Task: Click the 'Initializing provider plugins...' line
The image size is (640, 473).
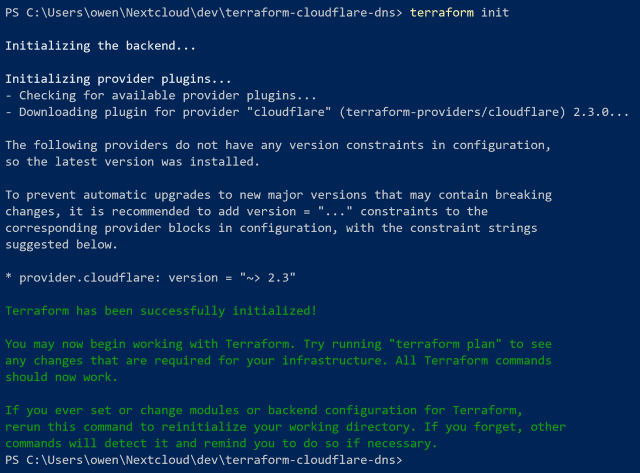Action: pyautogui.click(x=118, y=79)
